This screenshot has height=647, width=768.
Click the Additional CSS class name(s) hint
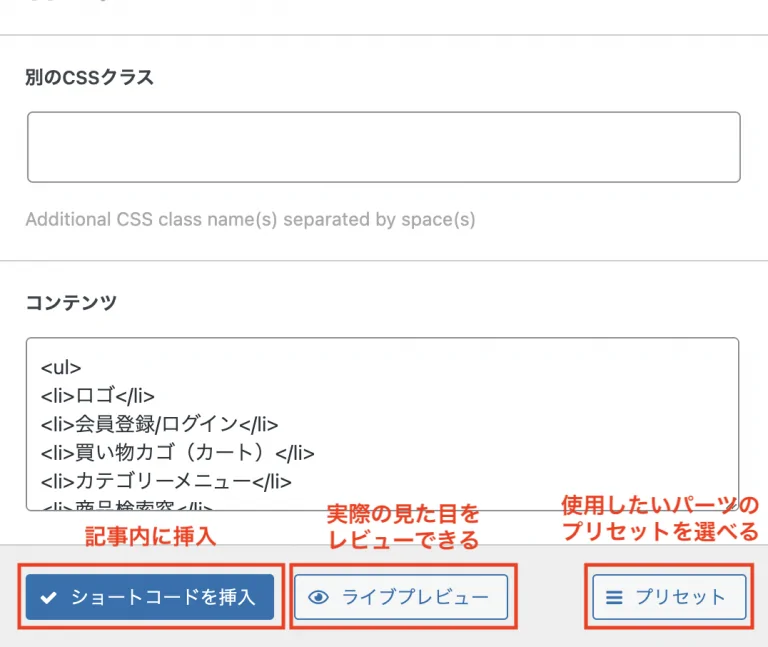click(x=250, y=219)
